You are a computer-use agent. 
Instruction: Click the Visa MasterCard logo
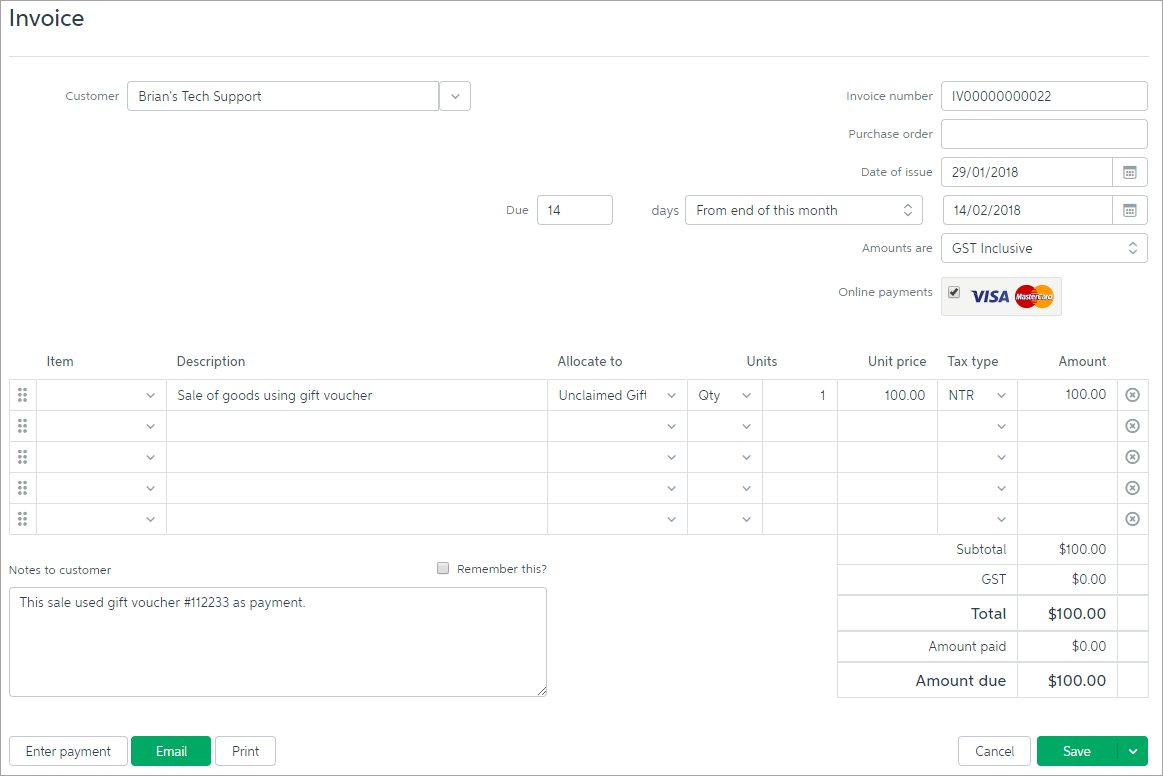tap(1012, 297)
